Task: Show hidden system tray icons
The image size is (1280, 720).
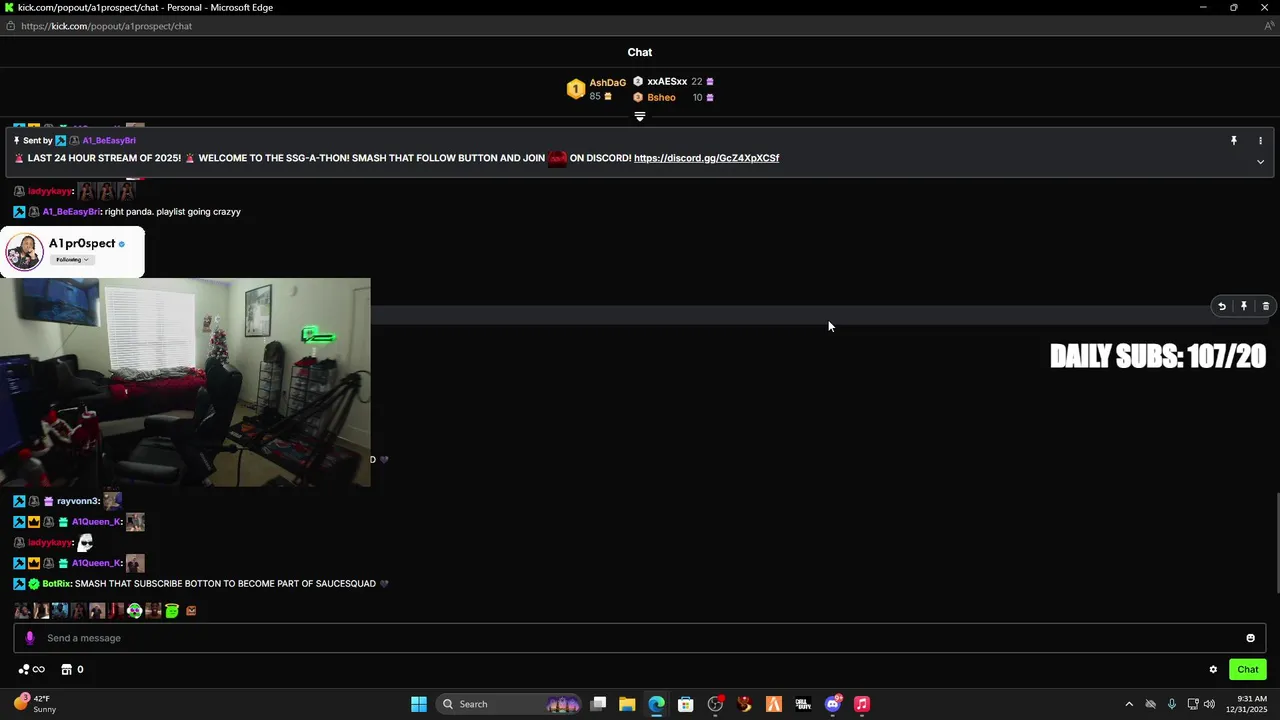Action: coord(1129,704)
